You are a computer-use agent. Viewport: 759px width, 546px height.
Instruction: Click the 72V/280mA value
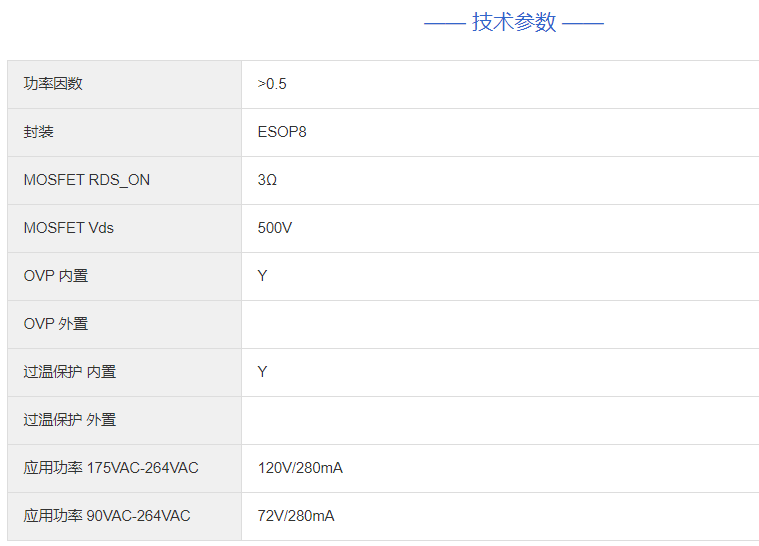pyautogui.click(x=296, y=516)
